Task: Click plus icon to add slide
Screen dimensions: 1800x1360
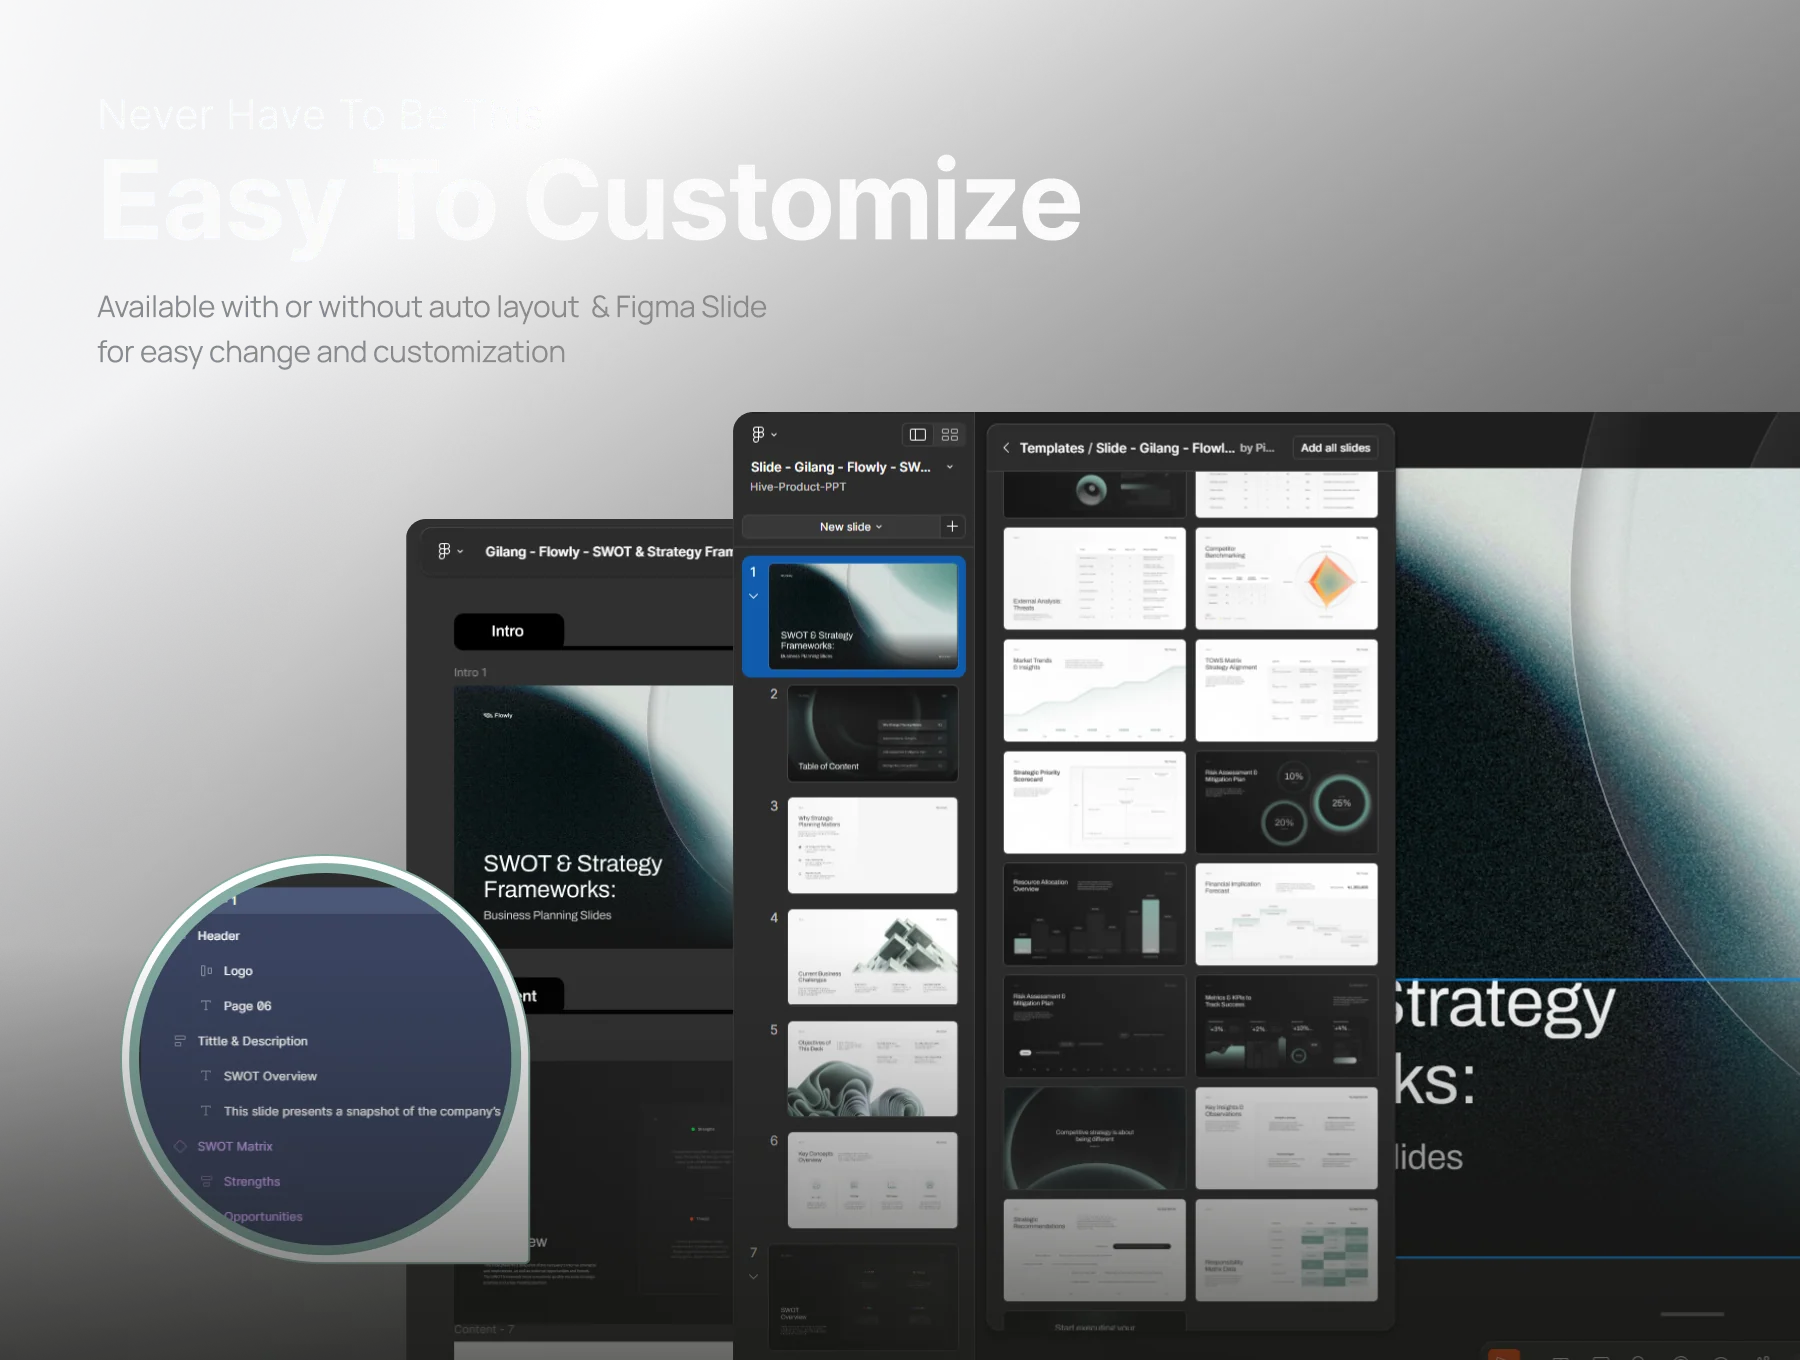Action: click(952, 526)
